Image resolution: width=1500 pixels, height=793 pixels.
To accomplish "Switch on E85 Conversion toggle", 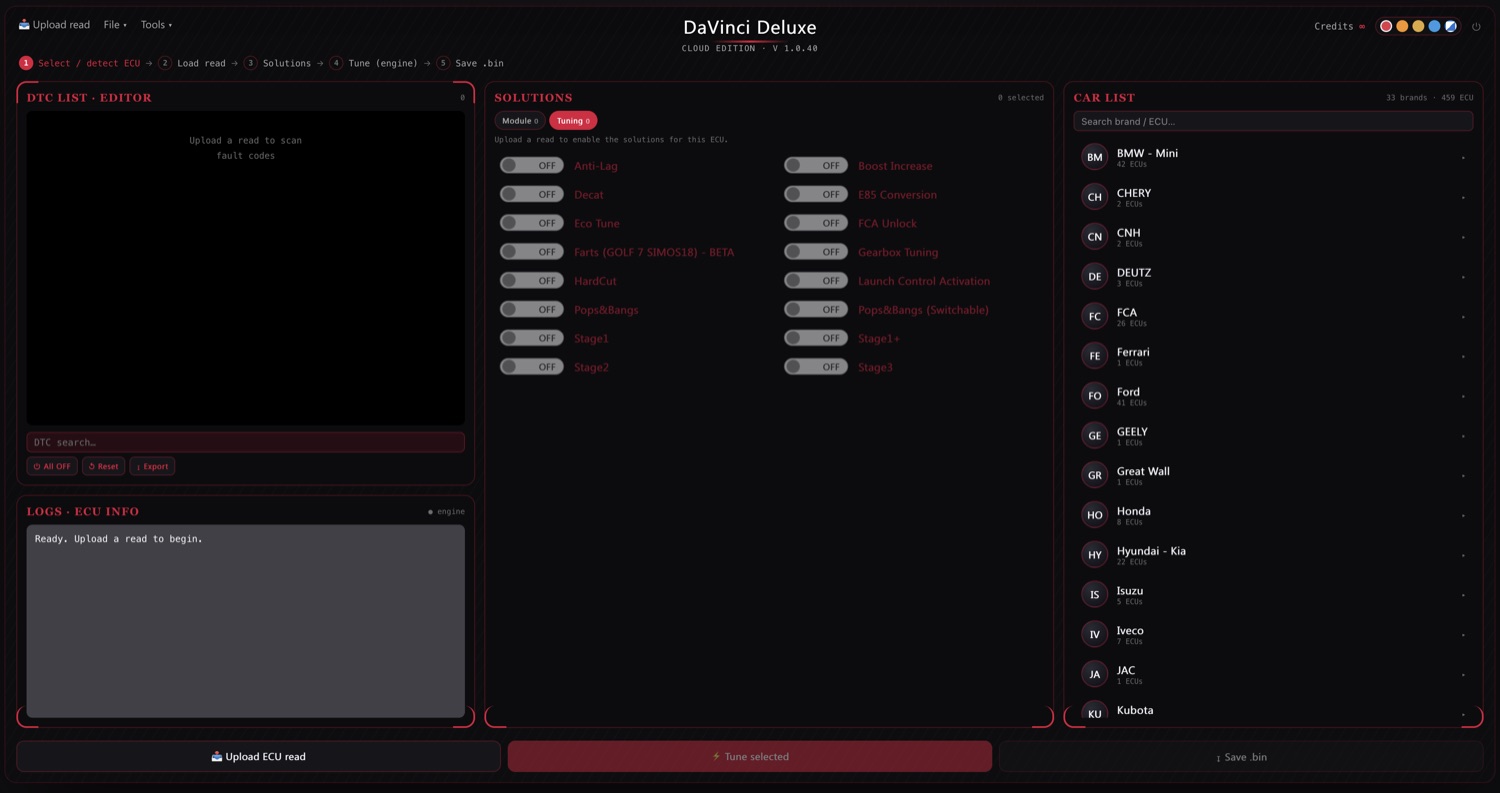I will [x=816, y=194].
